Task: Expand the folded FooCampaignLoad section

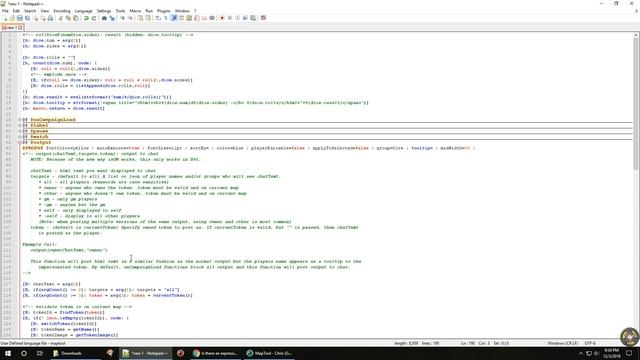Action: click(20, 120)
